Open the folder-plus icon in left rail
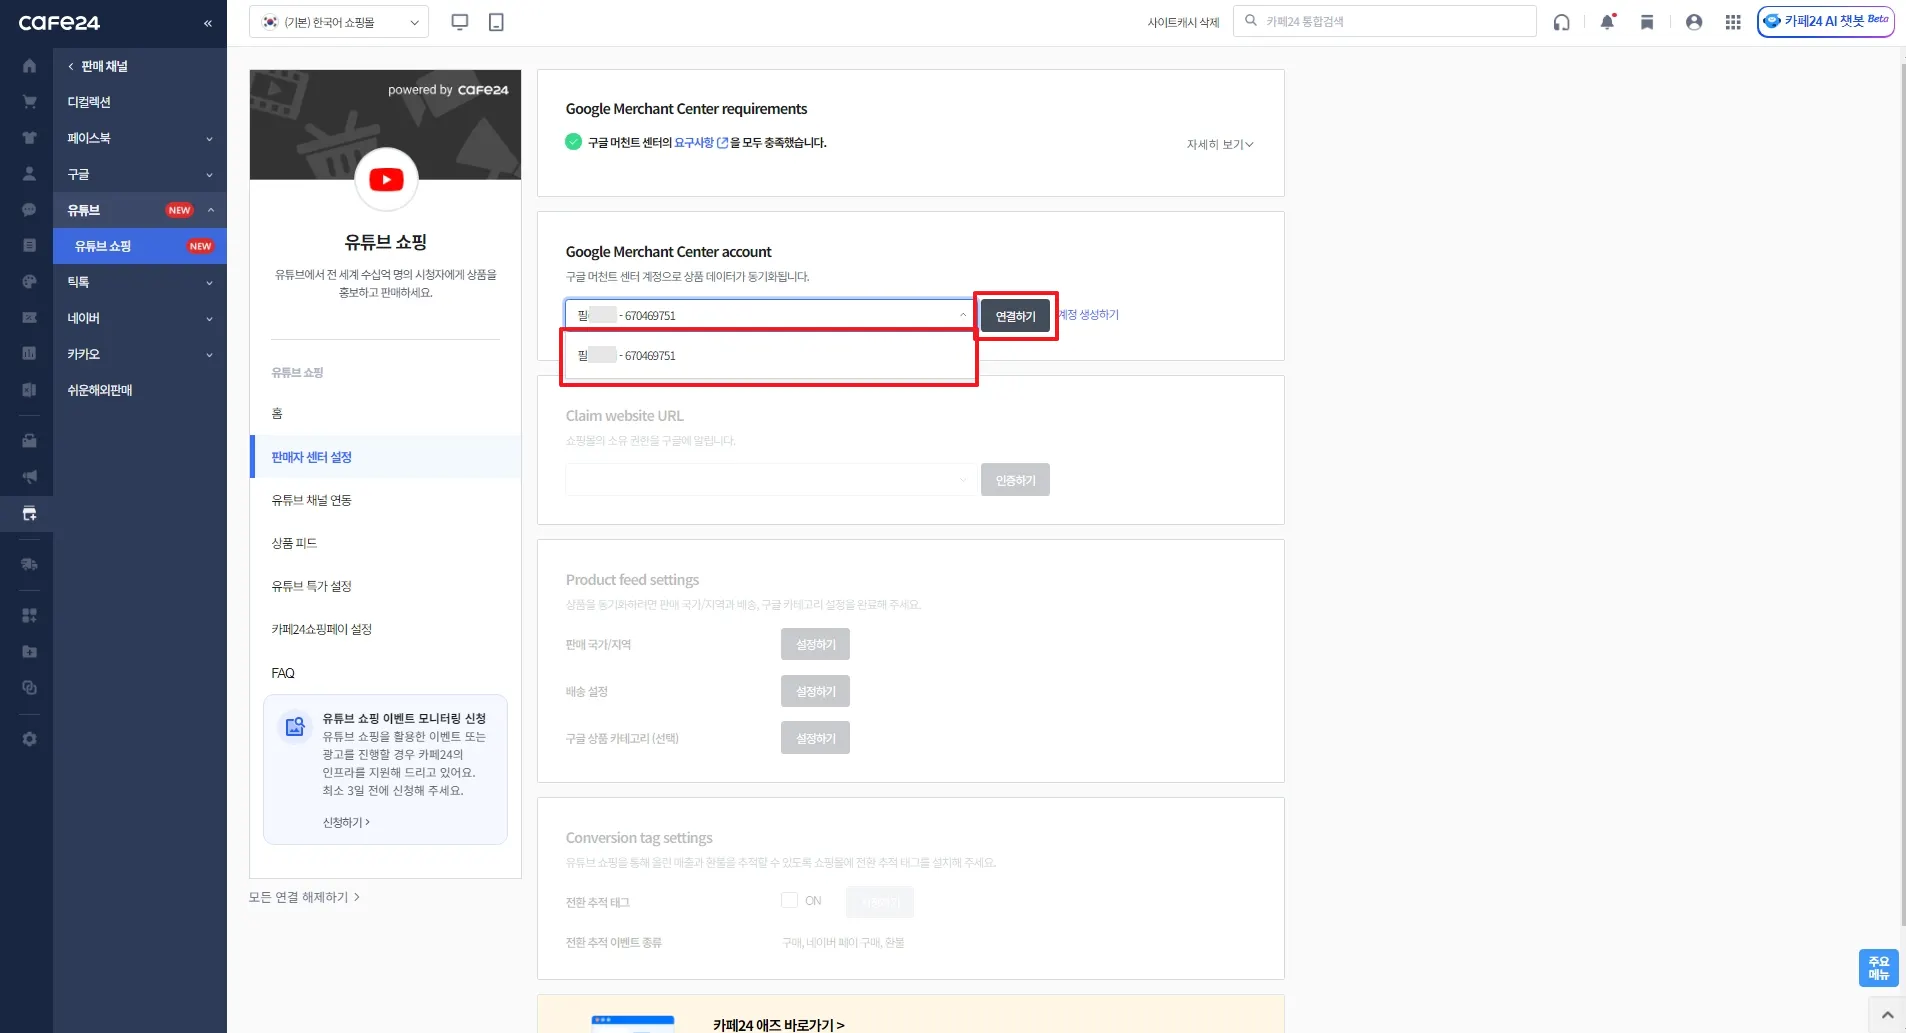Screen dimensions: 1906x1033 tap(29, 651)
